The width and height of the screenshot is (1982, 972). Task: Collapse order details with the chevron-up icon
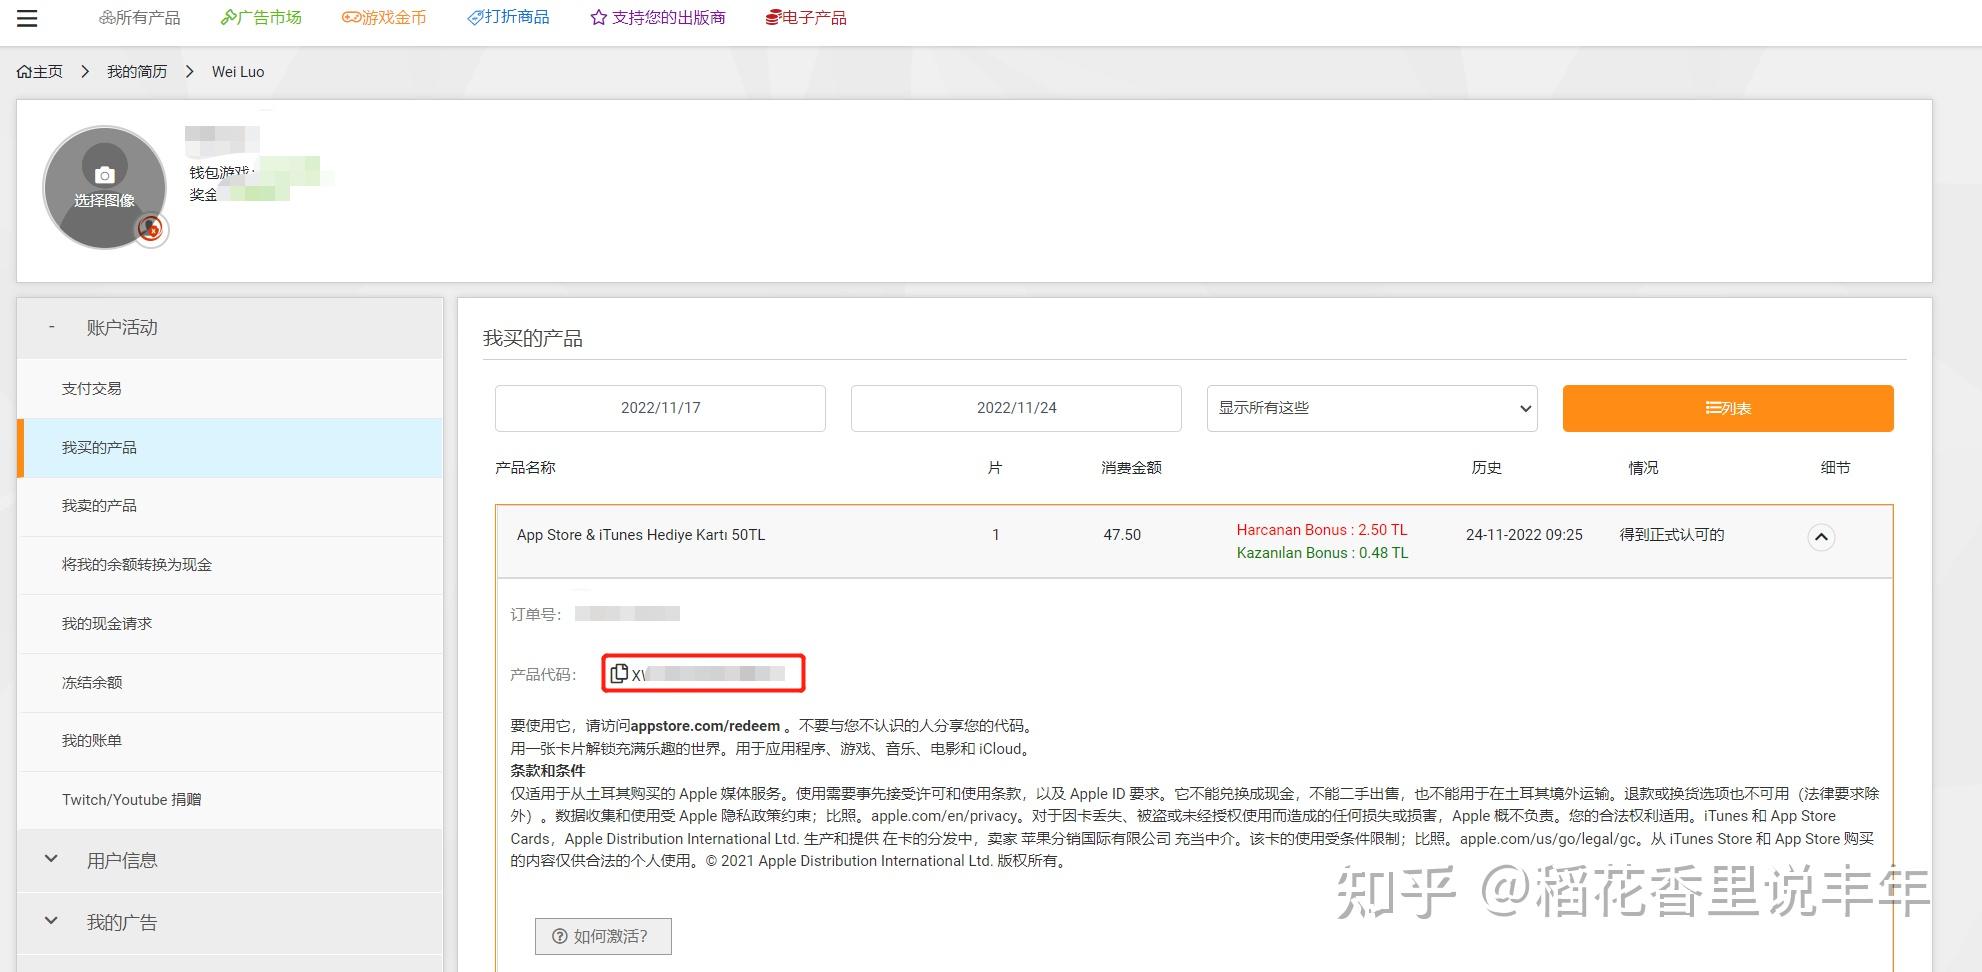coord(1821,537)
